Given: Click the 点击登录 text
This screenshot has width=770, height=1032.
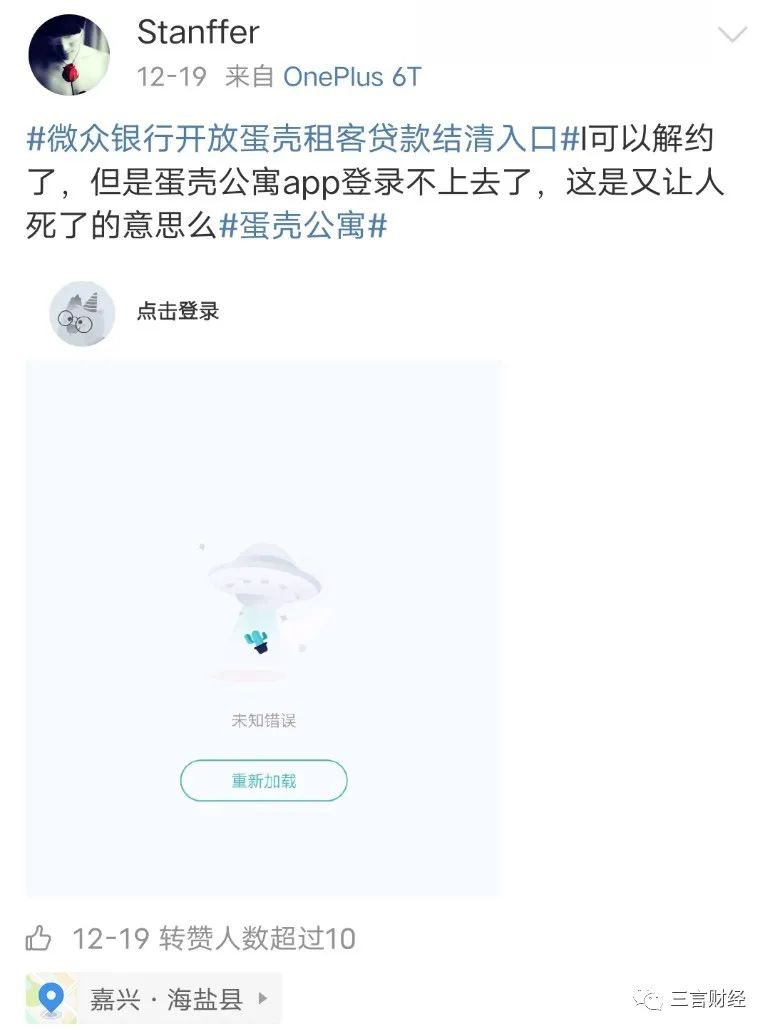Looking at the screenshot, I should 178,311.
